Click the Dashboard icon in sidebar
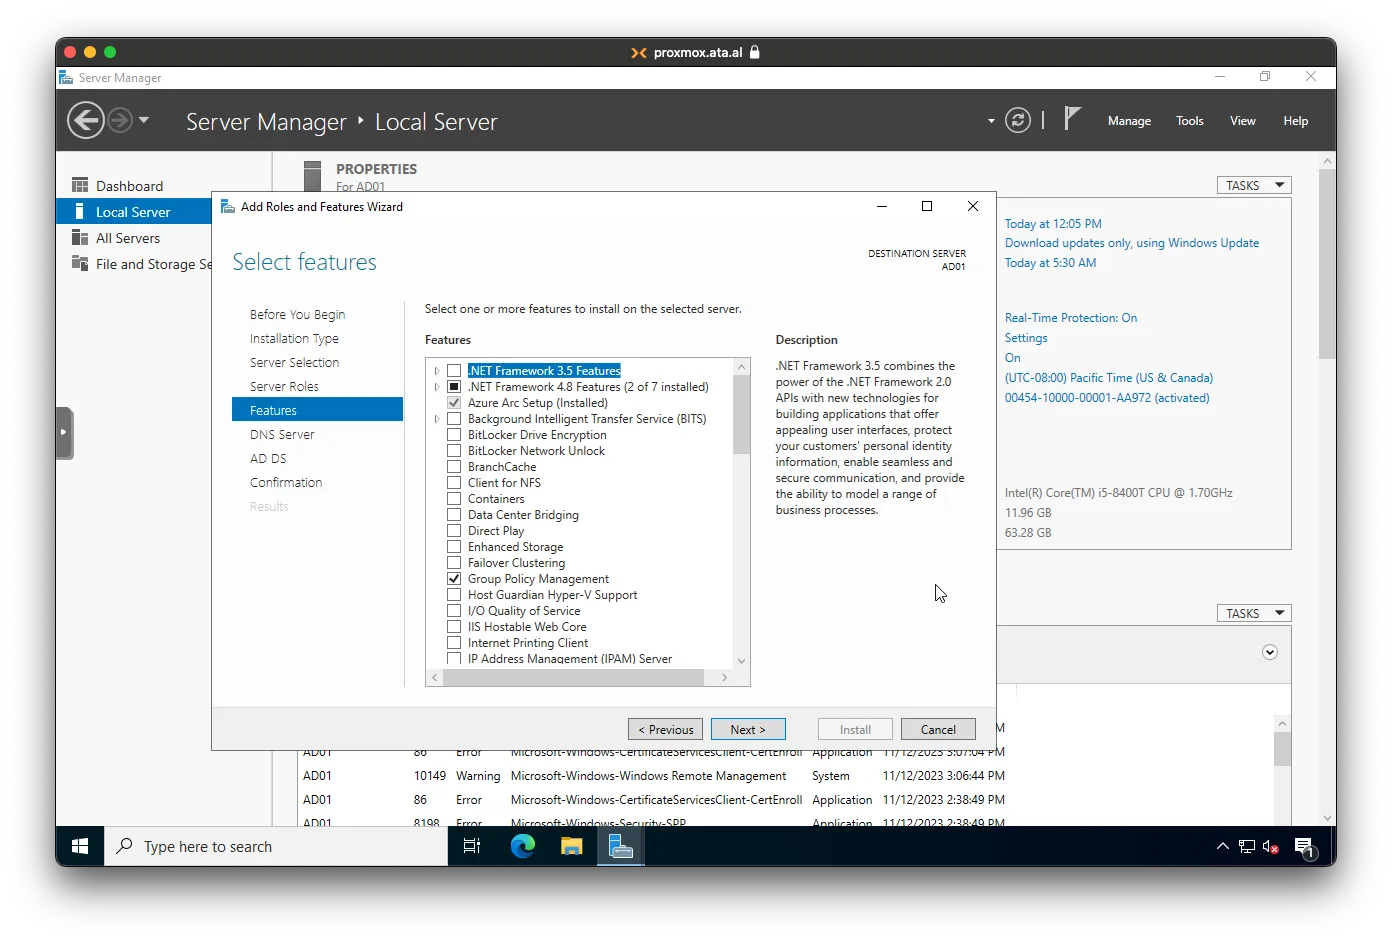The height and width of the screenshot is (940, 1392). 80,185
